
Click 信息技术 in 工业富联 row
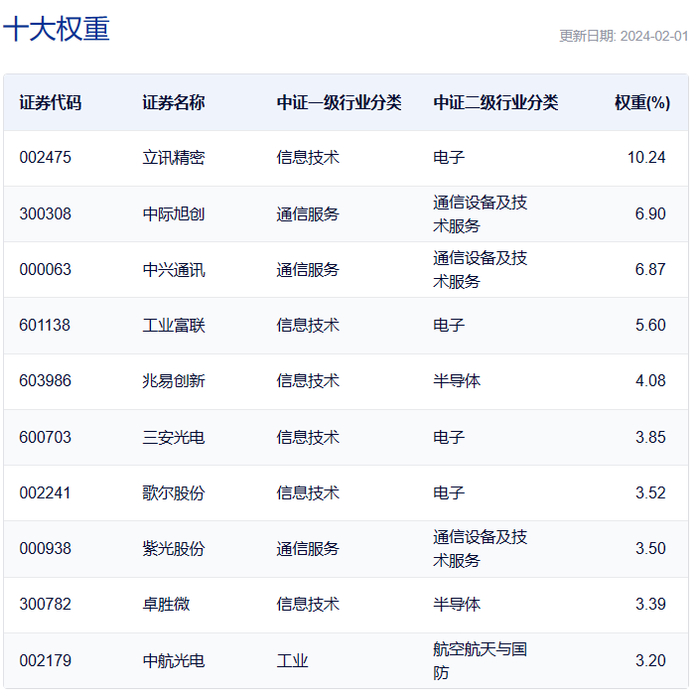pos(308,326)
